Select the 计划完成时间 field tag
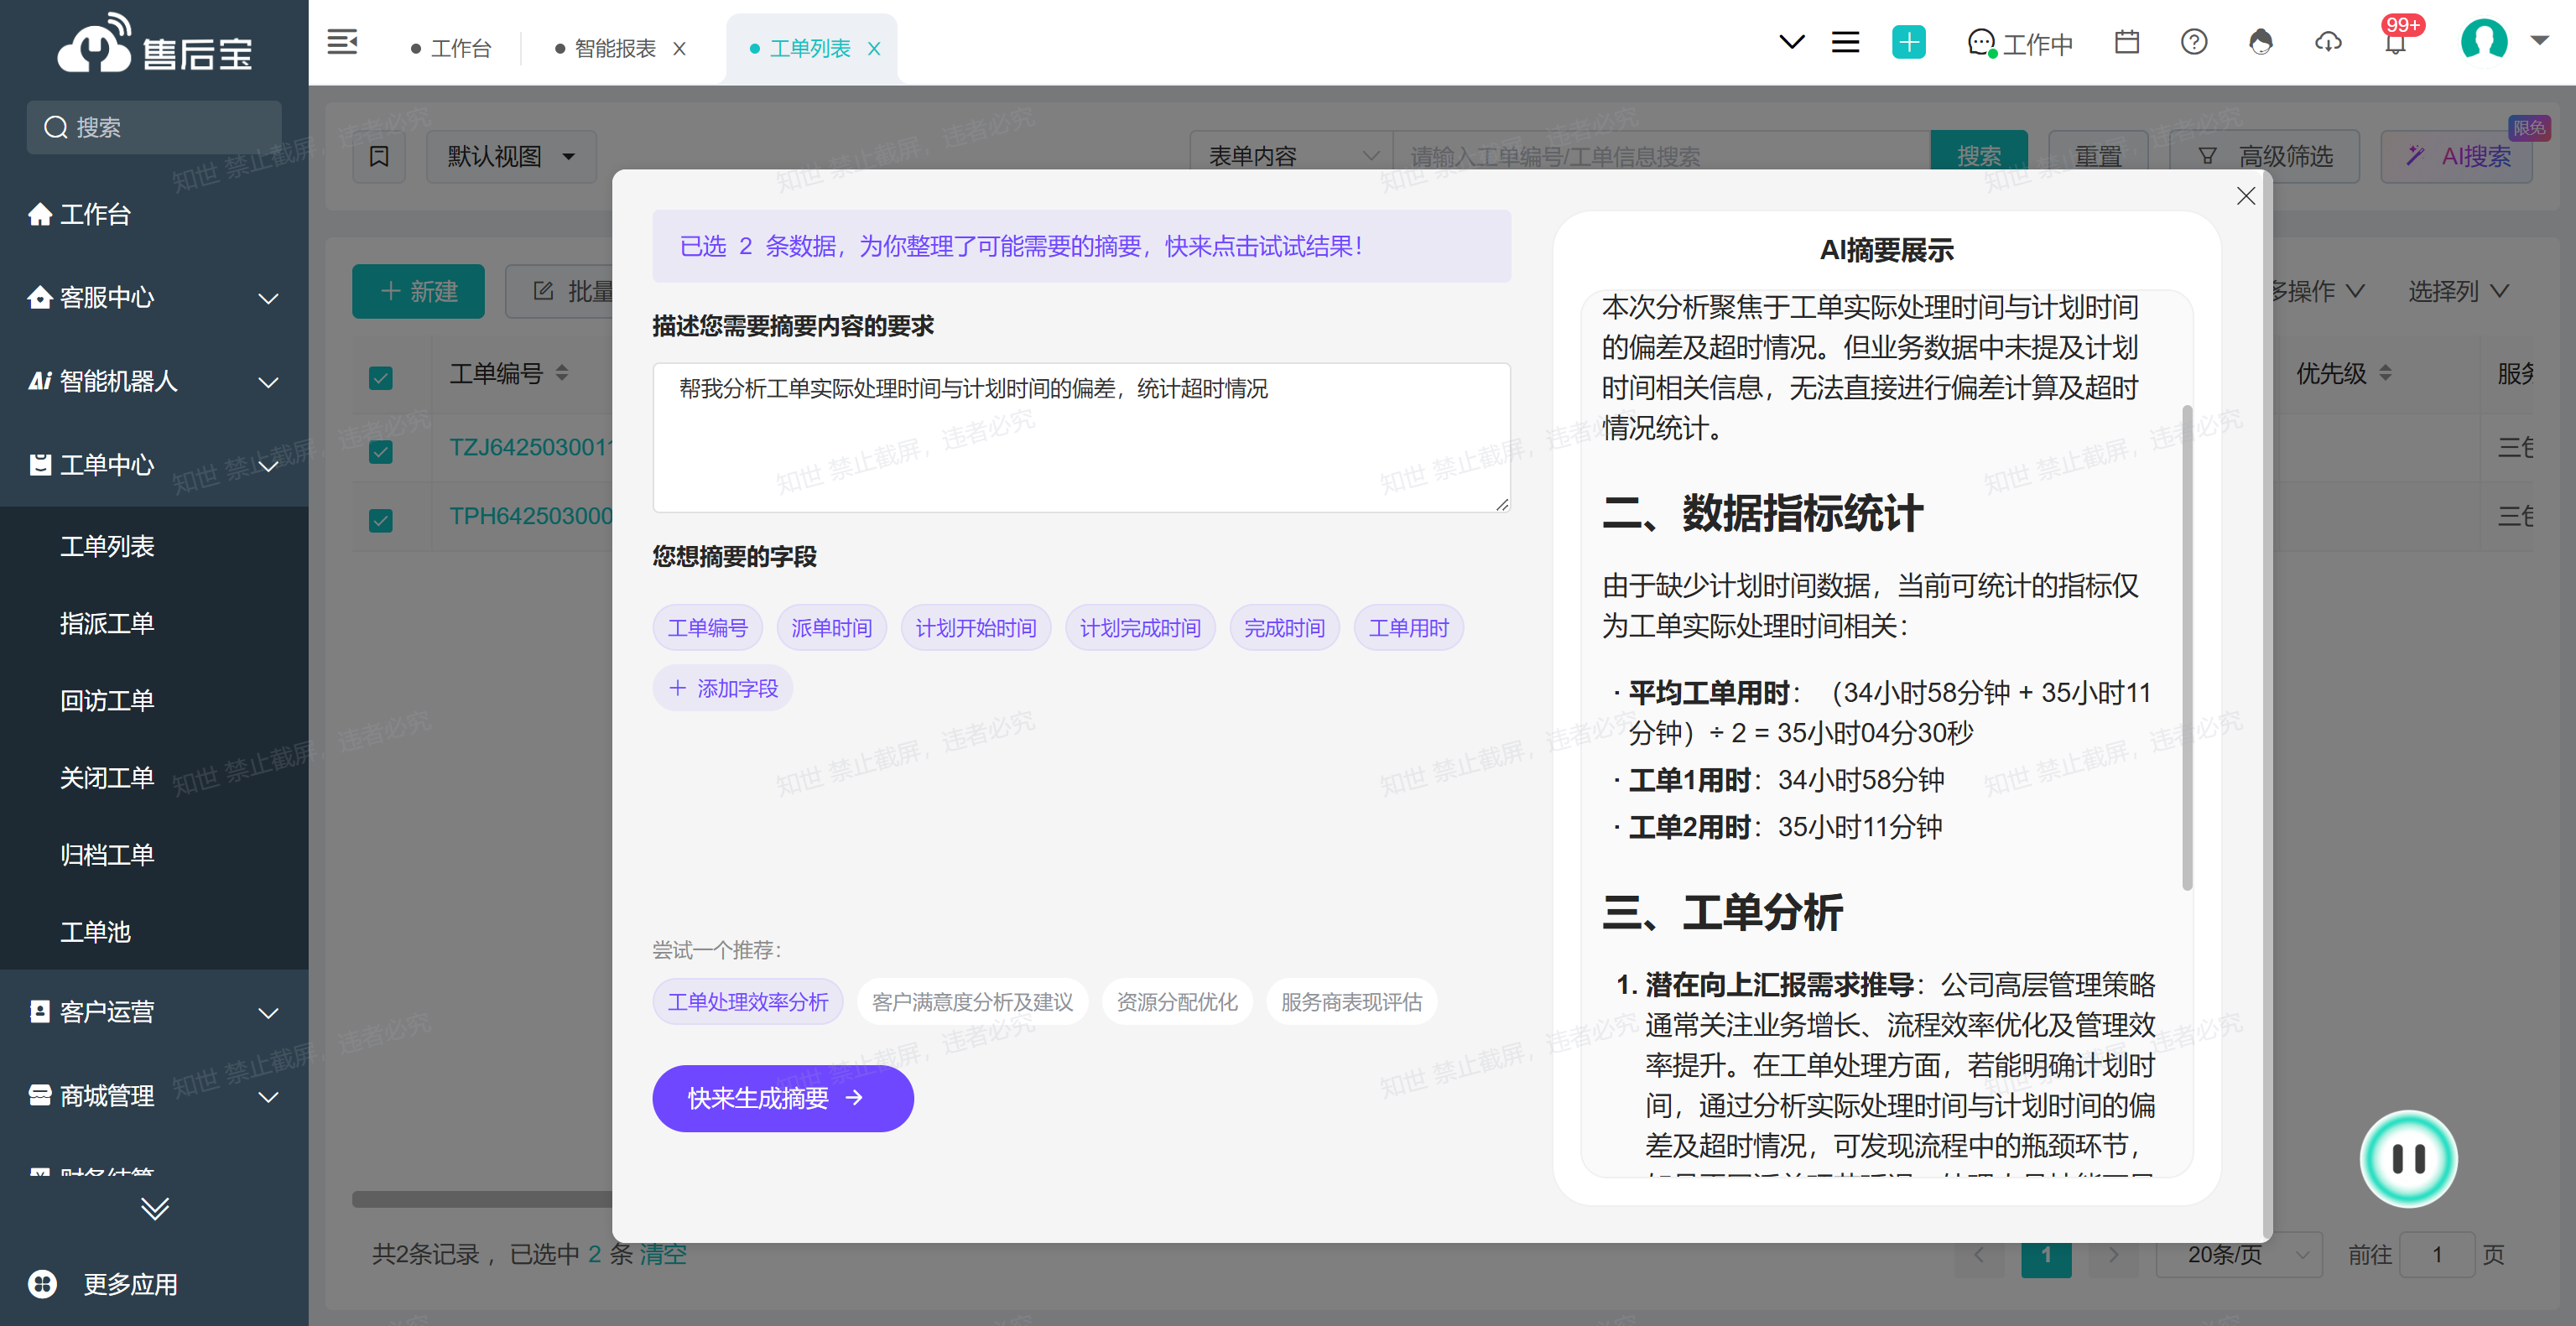This screenshot has width=2576, height=1326. (x=1140, y=628)
